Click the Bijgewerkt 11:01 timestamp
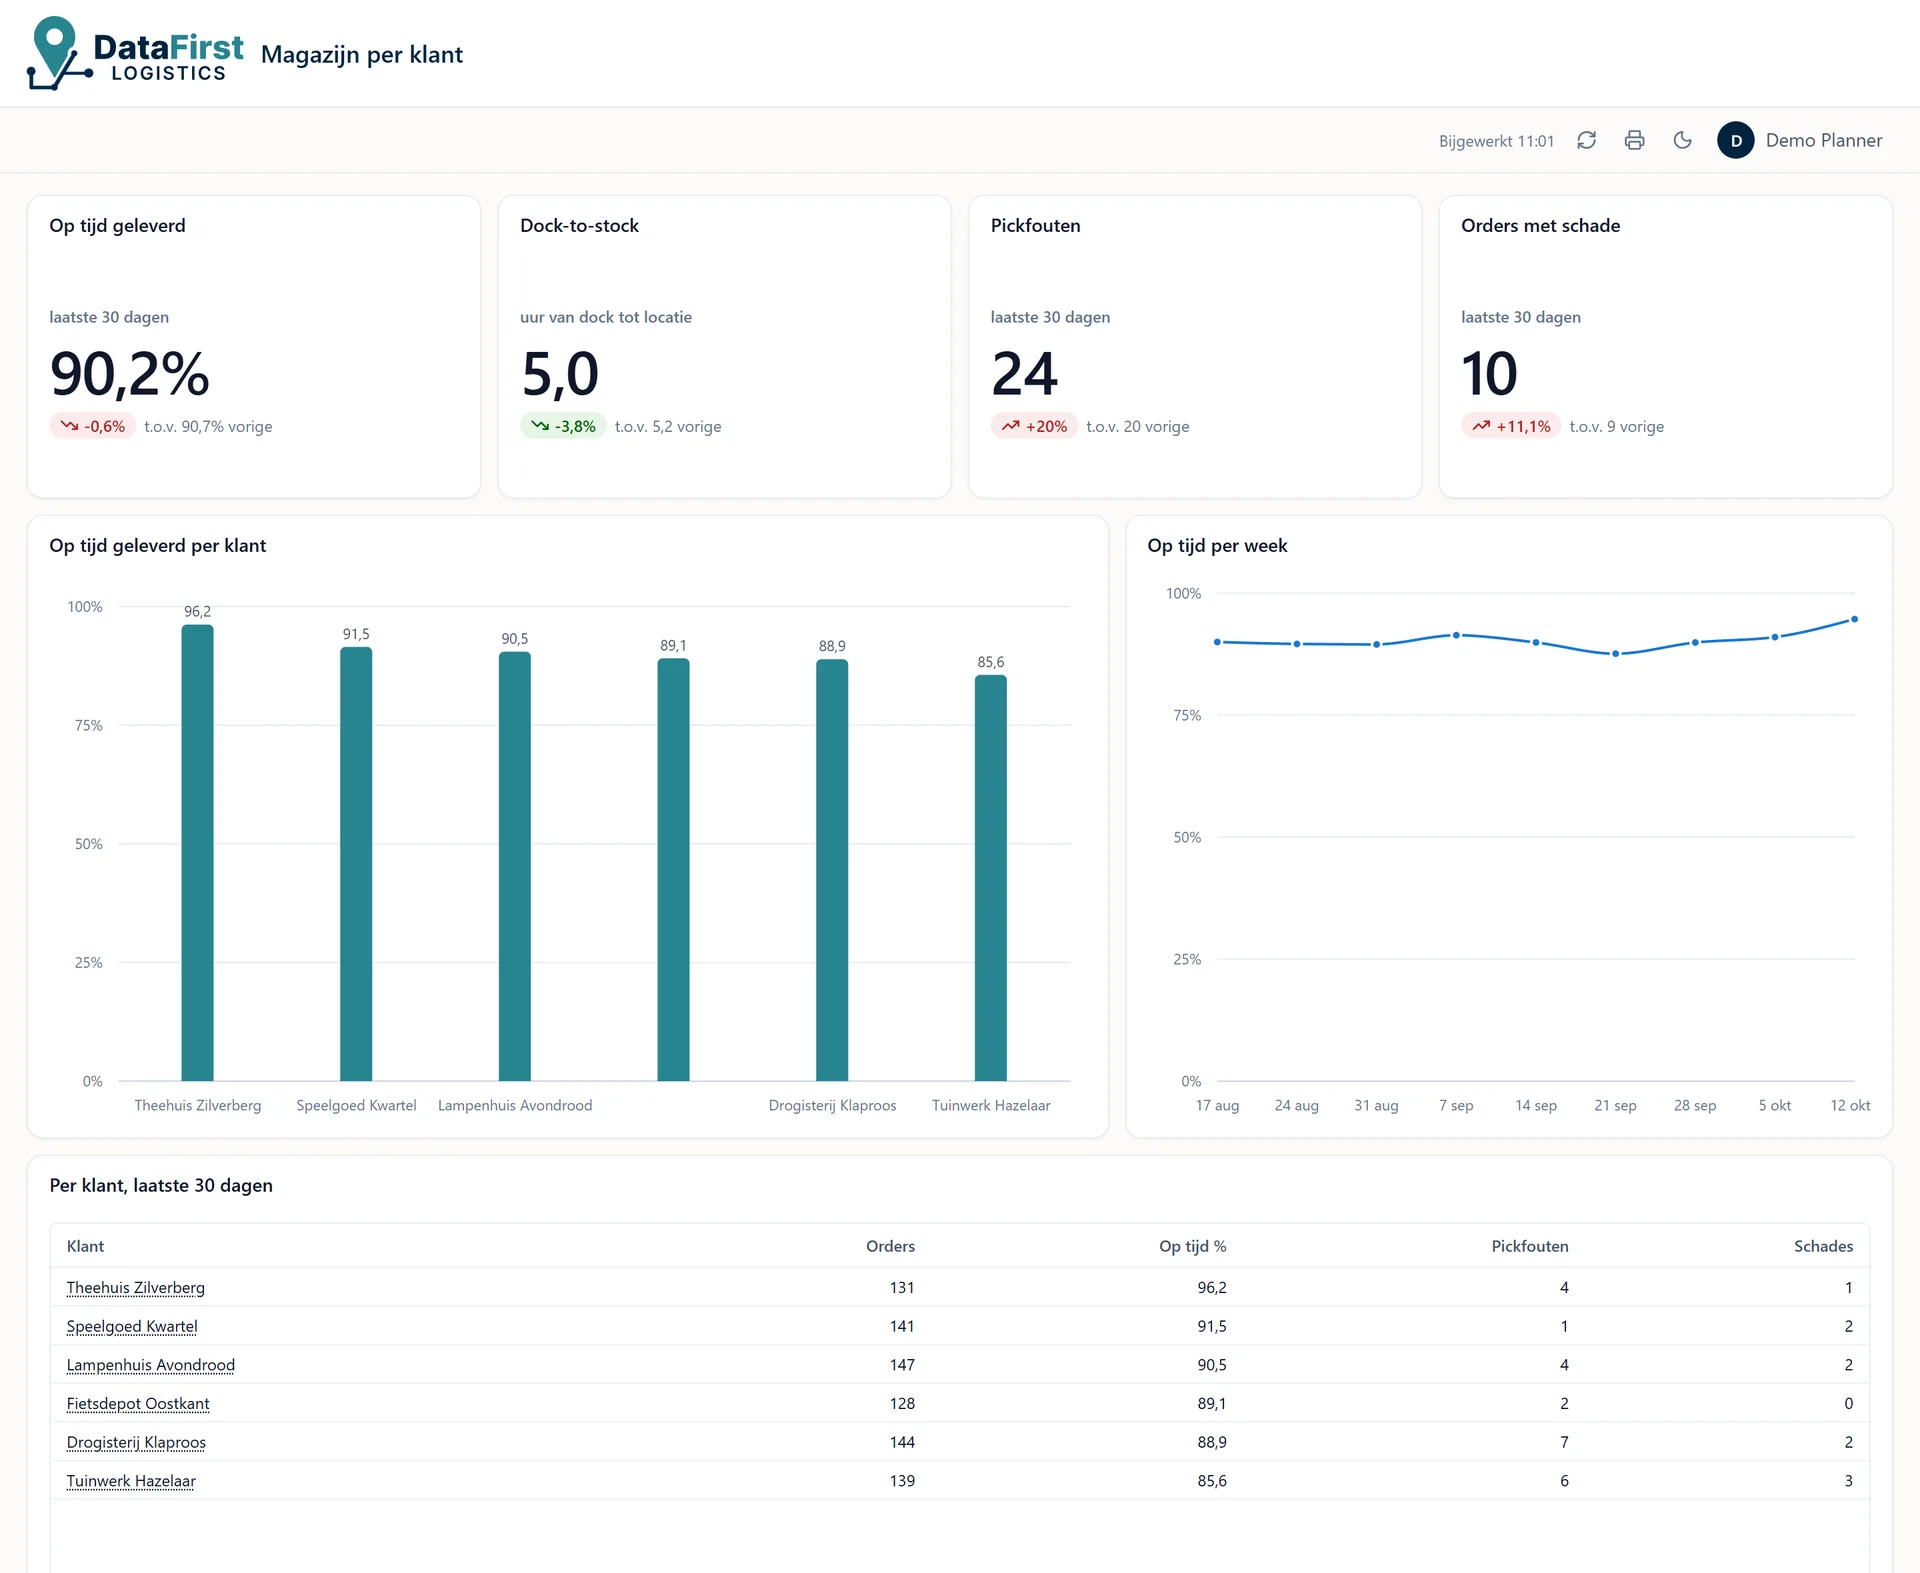1920x1573 pixels. pyautogui.click(x=1496, y=141)
